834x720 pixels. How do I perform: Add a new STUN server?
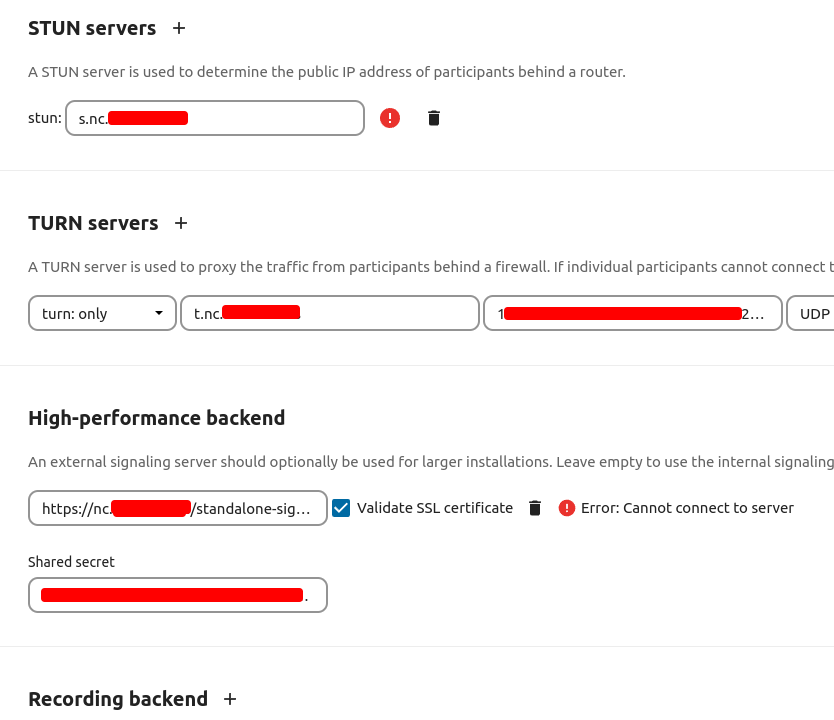[178, 28]
